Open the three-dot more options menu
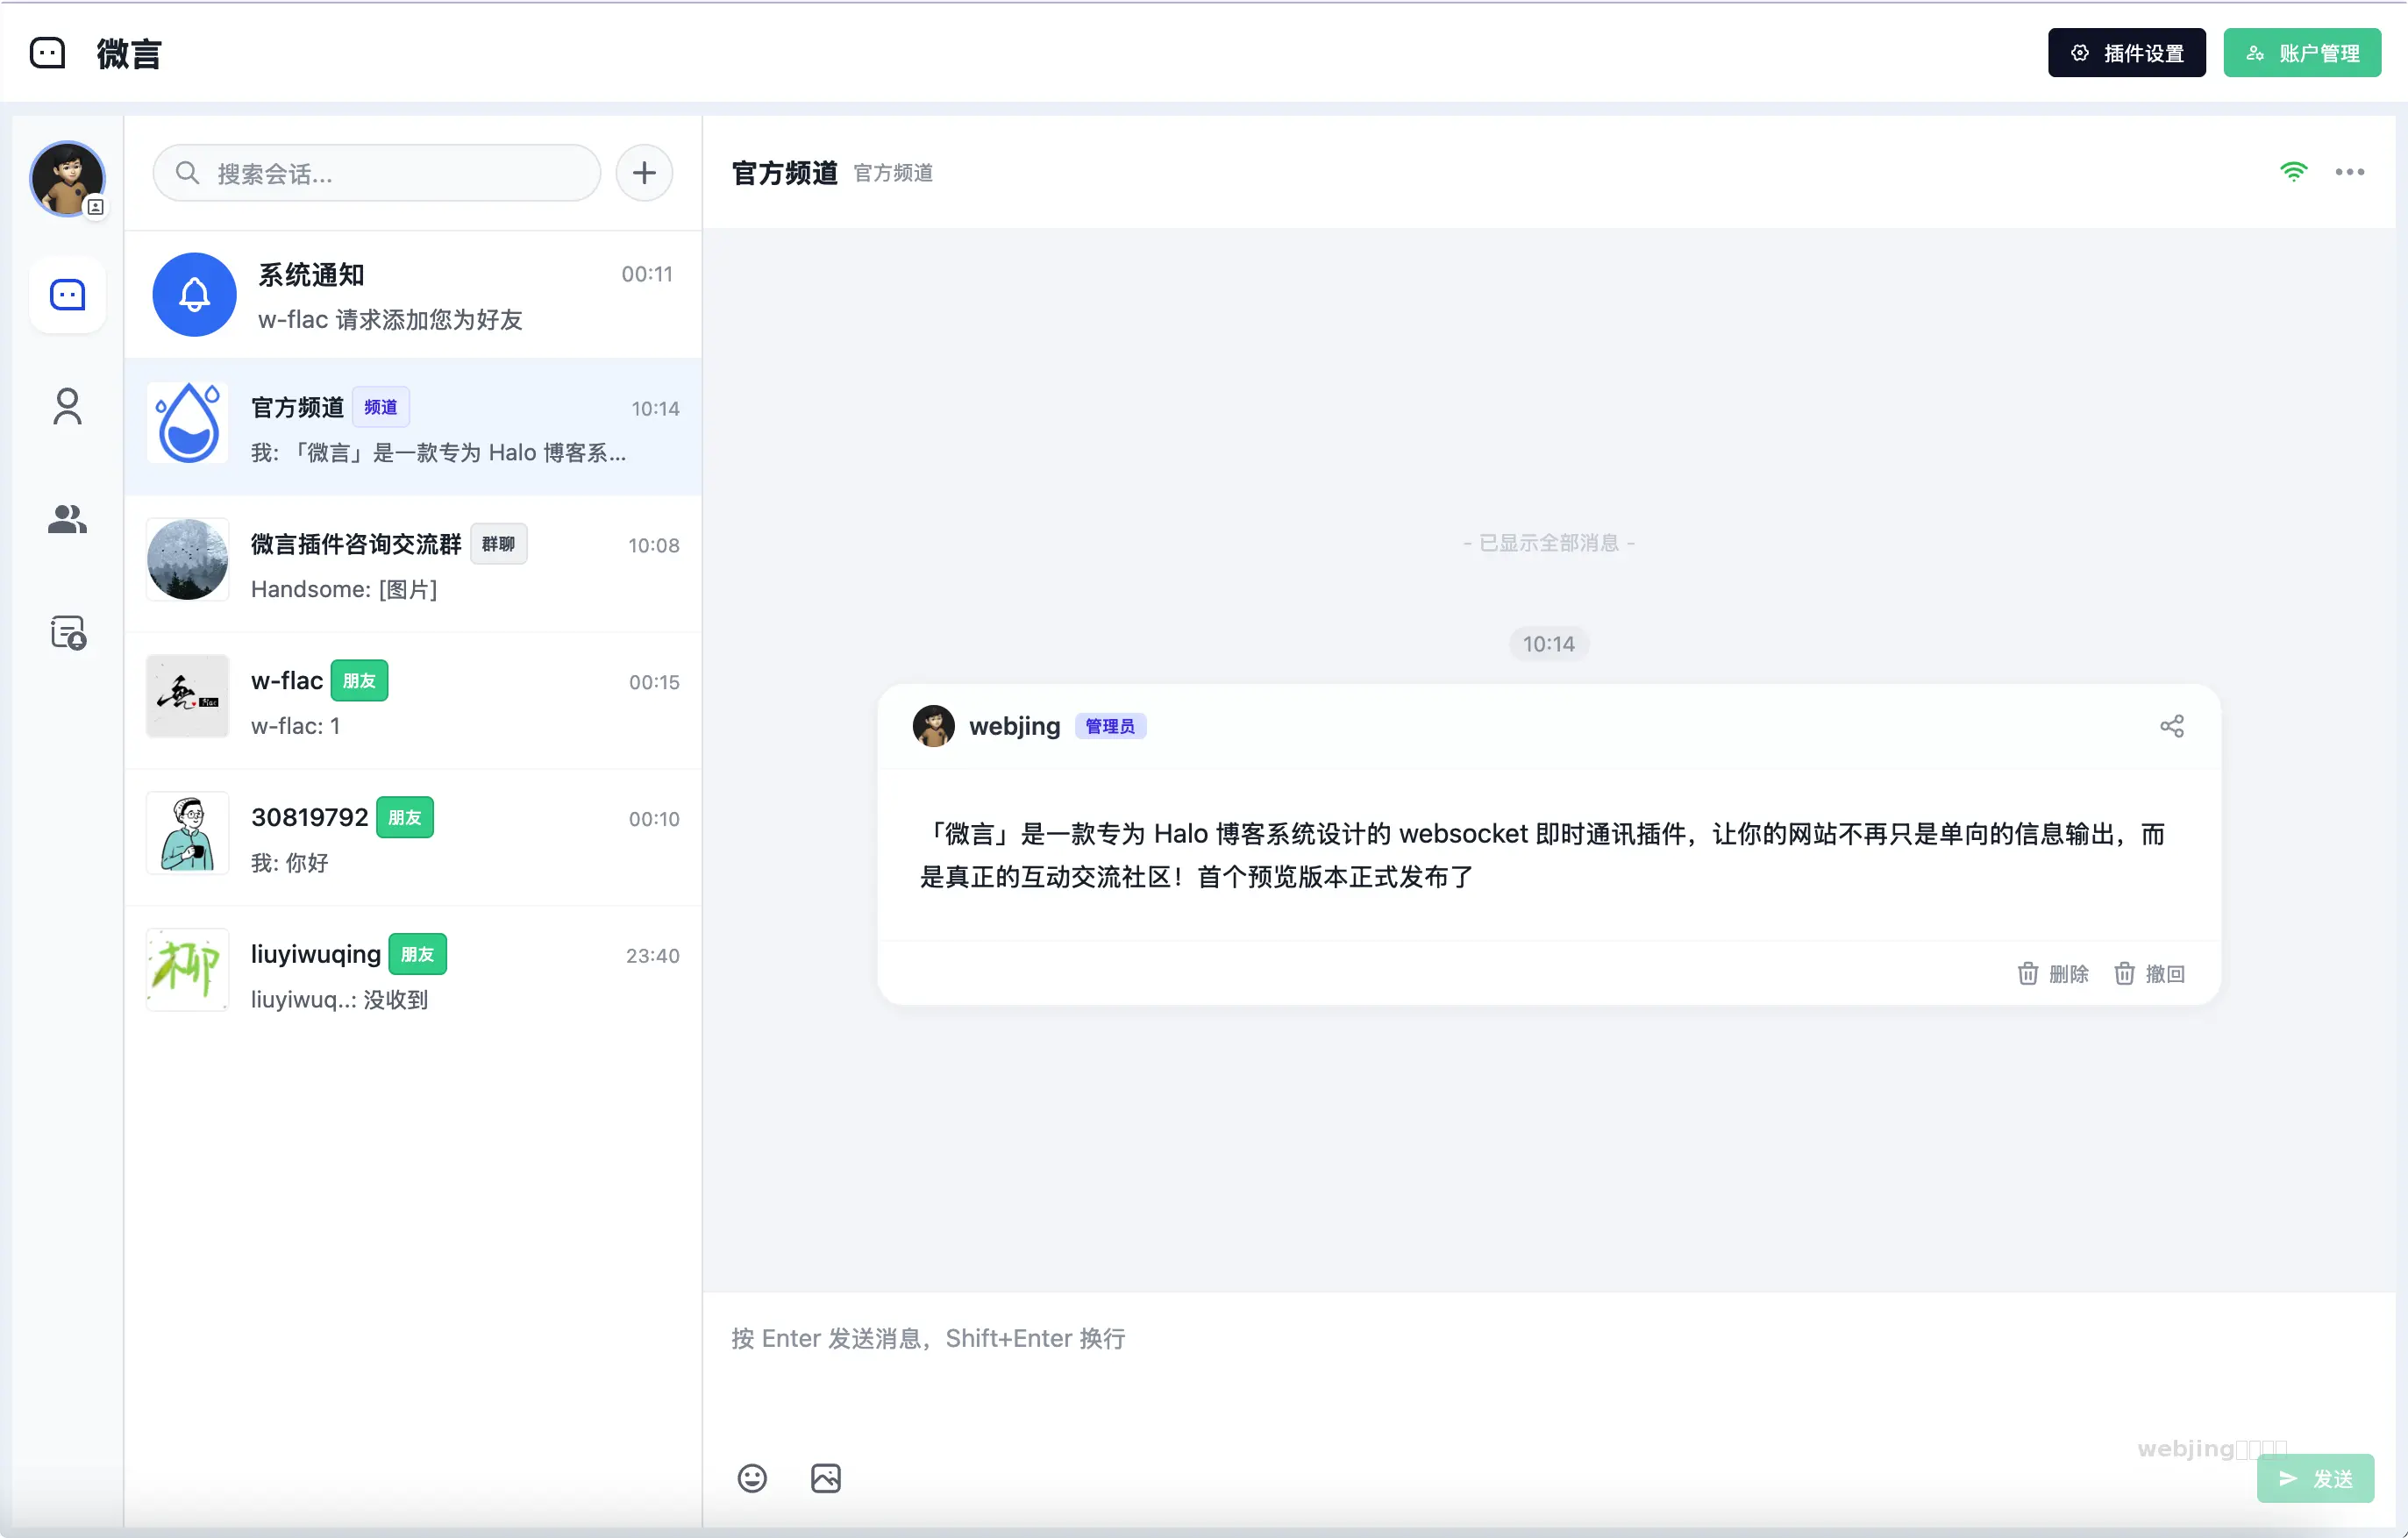The image size is (2408, 1538). coord(2349,172)
